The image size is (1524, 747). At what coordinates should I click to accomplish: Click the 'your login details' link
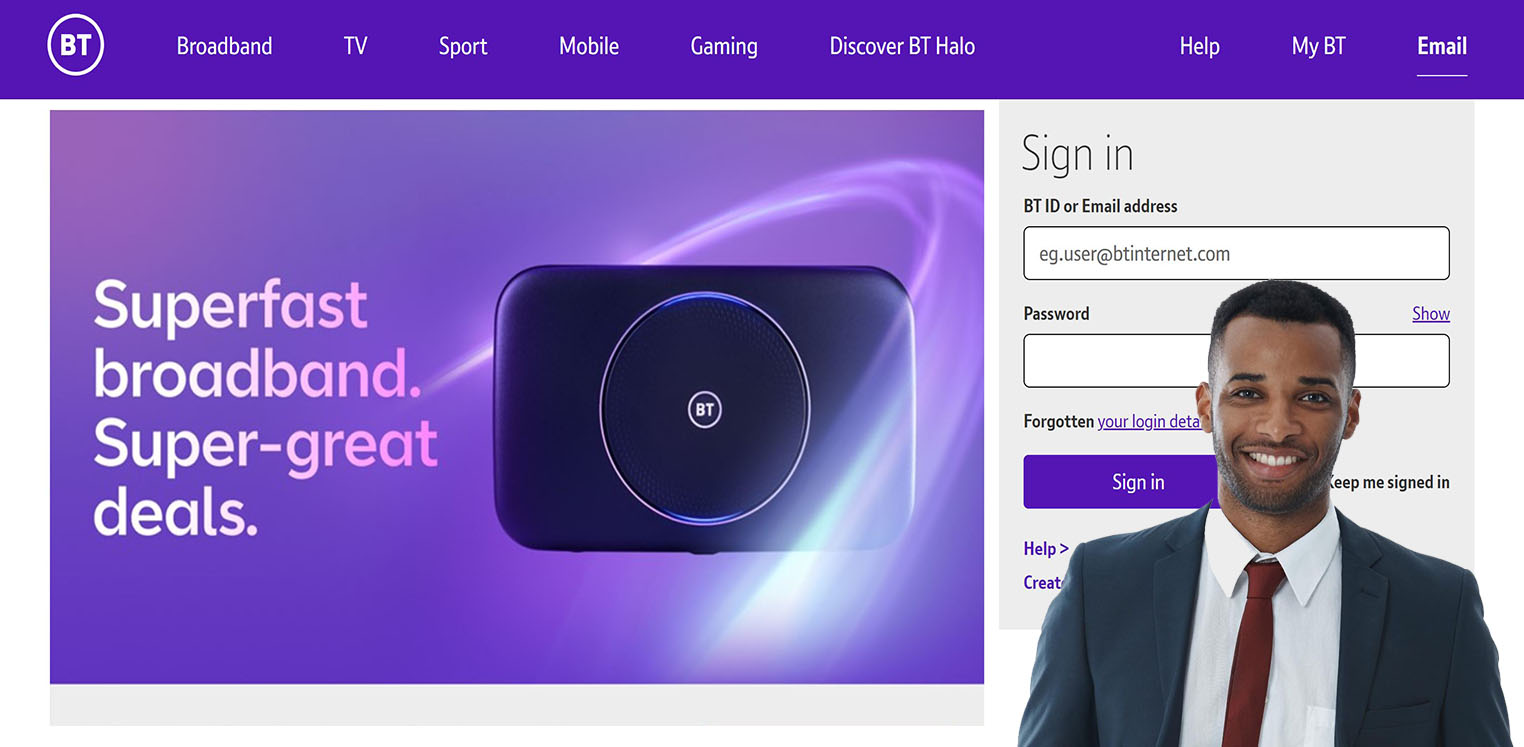[1149, 422]
